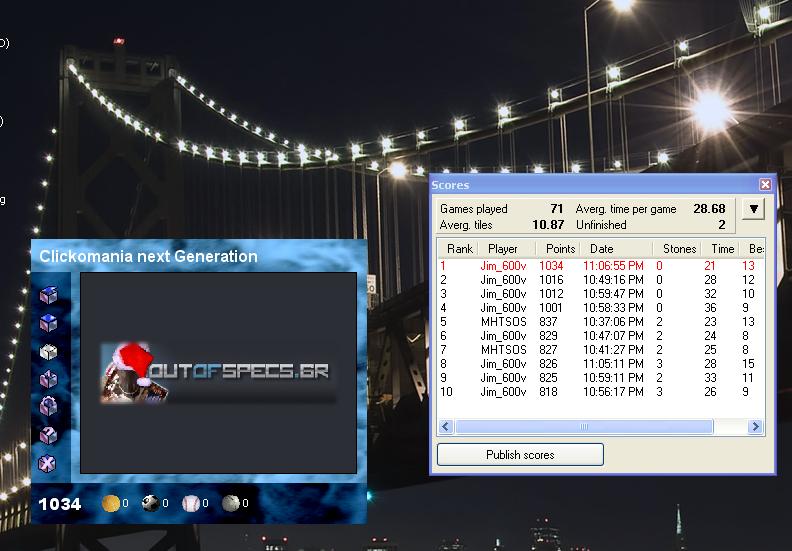Open the dropdown arrow in Scores window
The image size is (792, 551).
point(754,209)
